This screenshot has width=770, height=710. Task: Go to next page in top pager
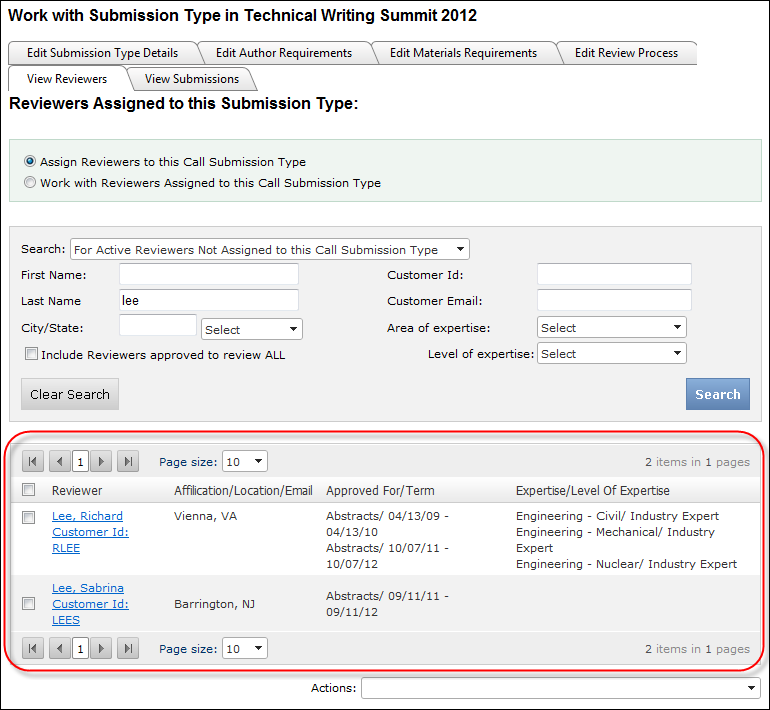[x=101, y=461]
